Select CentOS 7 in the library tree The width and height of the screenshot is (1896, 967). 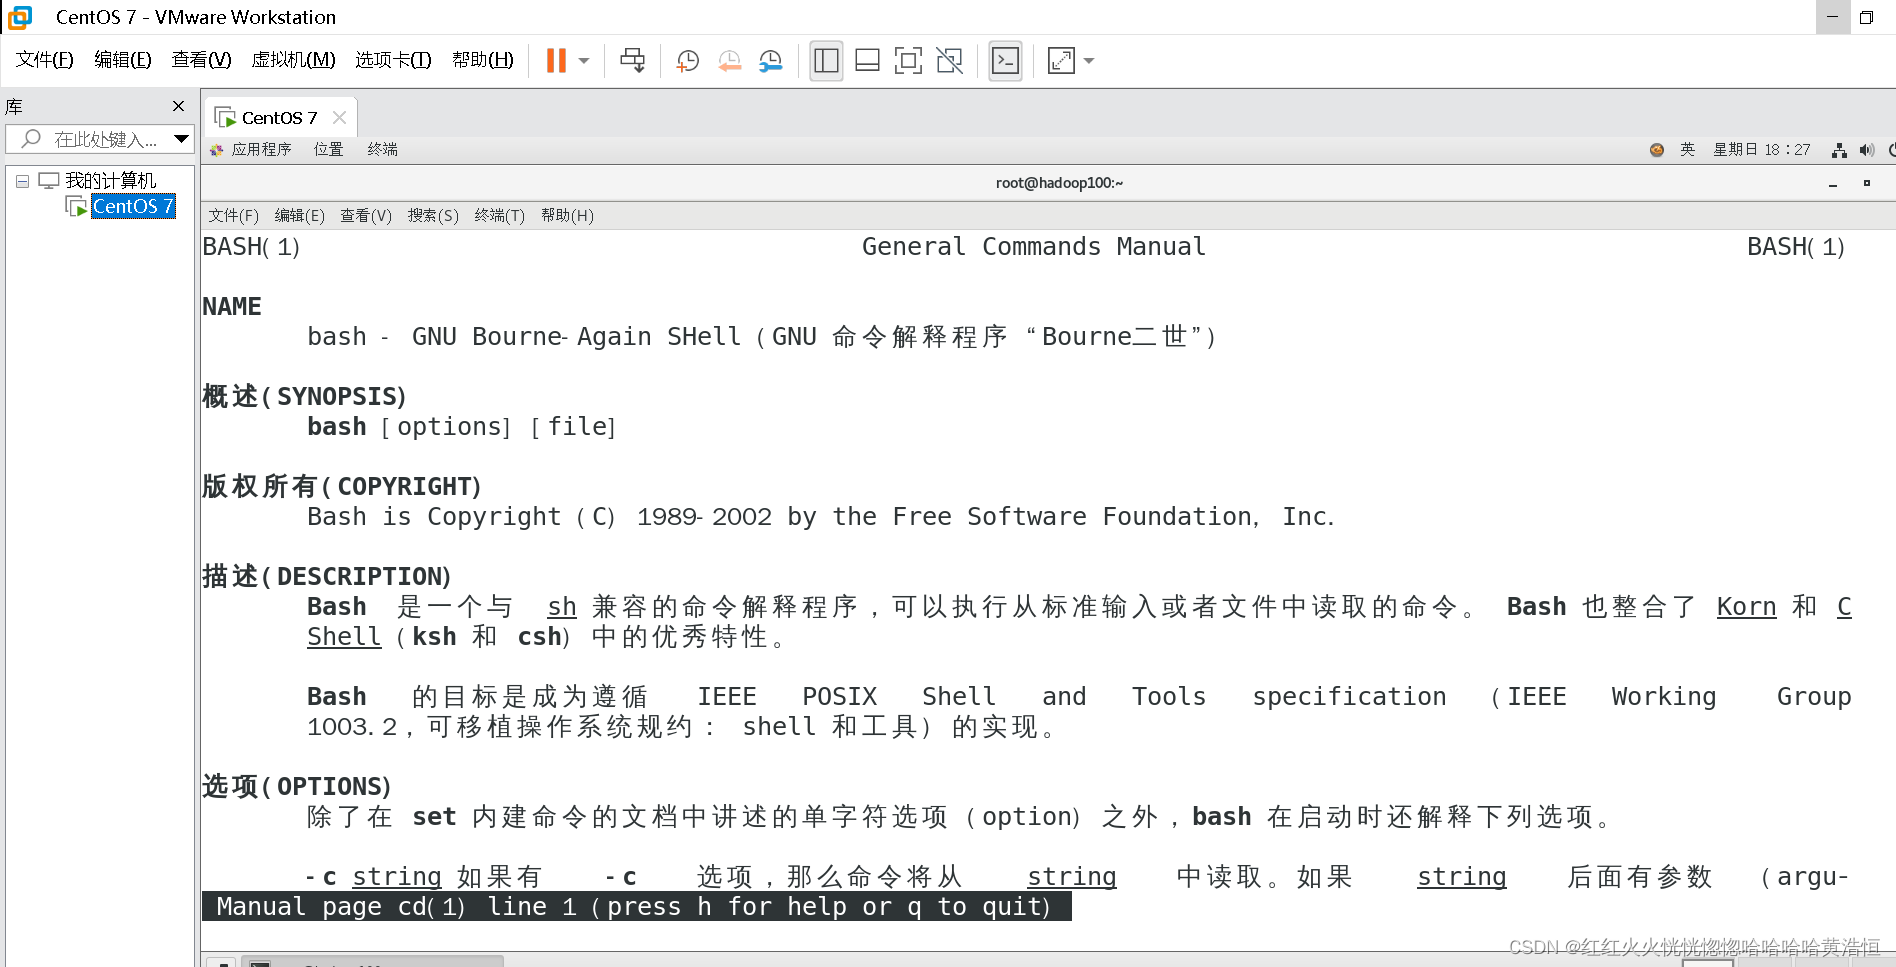[133, 206]
